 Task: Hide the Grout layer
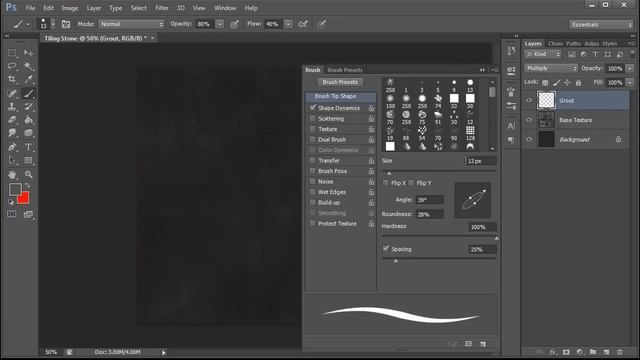pyautogui.click(x=529, y=100)
